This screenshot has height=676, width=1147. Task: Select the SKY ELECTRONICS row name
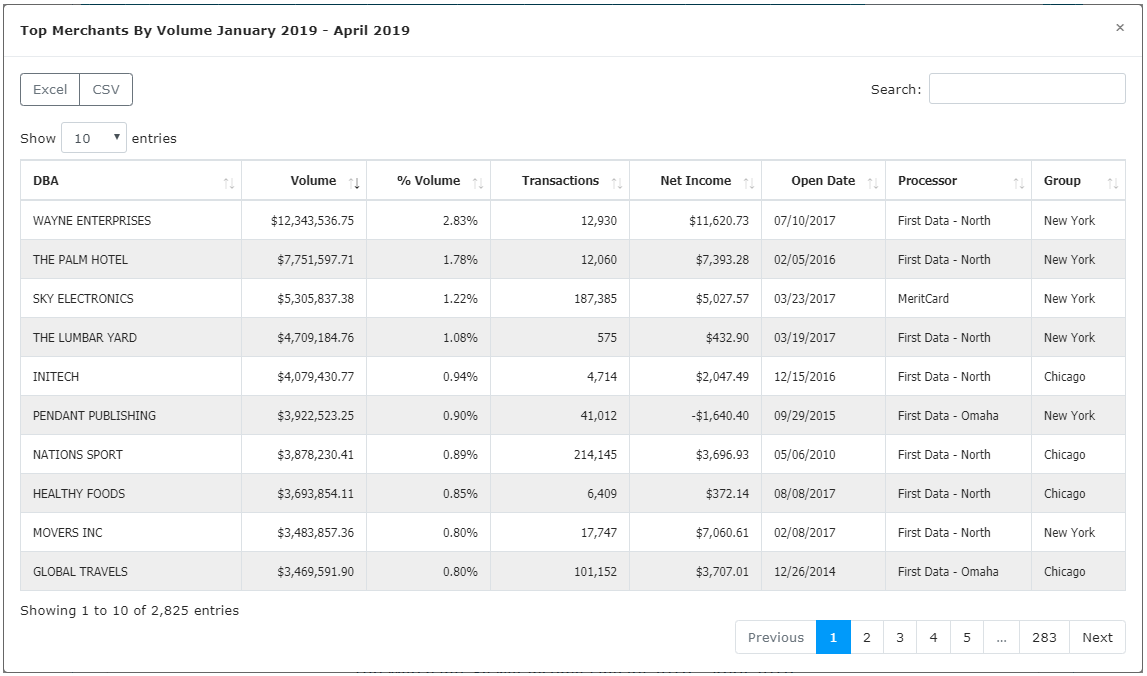coord(83,298)
